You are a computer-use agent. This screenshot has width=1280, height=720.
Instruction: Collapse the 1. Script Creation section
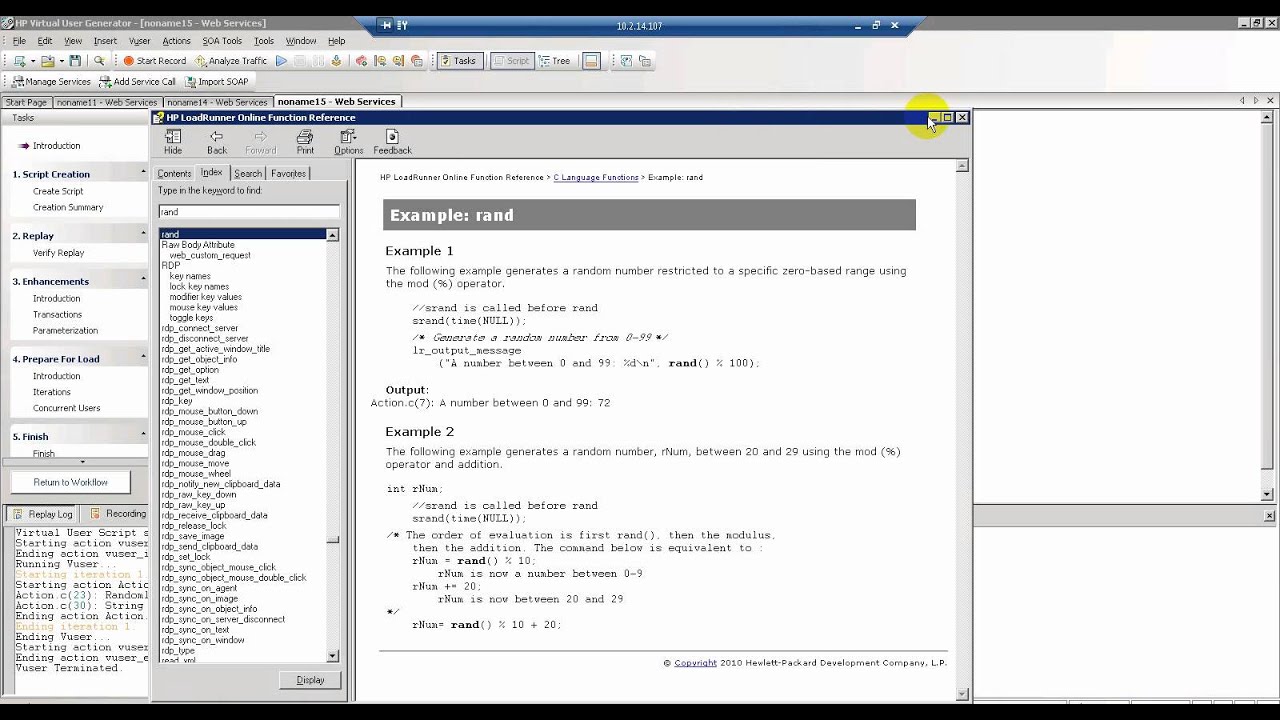pos(143,173)
